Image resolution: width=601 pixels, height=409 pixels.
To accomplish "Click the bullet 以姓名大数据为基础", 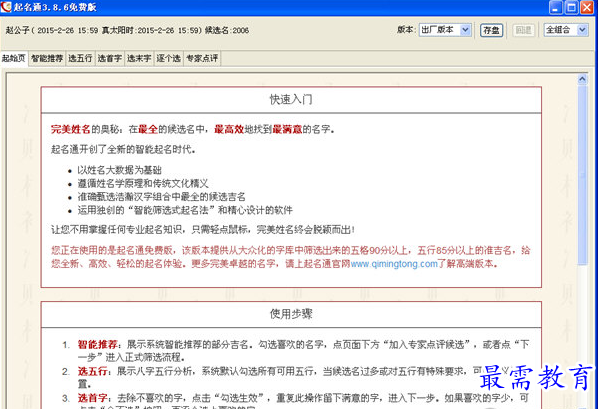I will coord(120,170).
